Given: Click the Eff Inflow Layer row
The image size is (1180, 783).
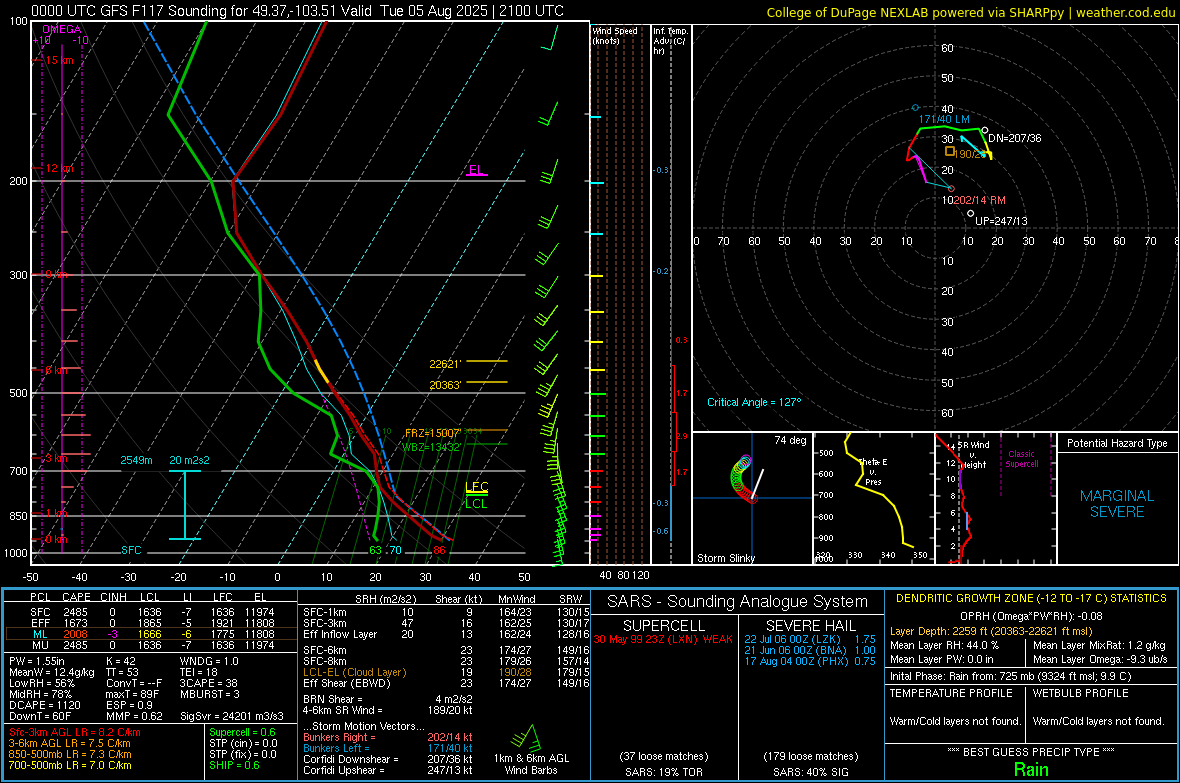Looking at the screenshot, I should 446,634.
